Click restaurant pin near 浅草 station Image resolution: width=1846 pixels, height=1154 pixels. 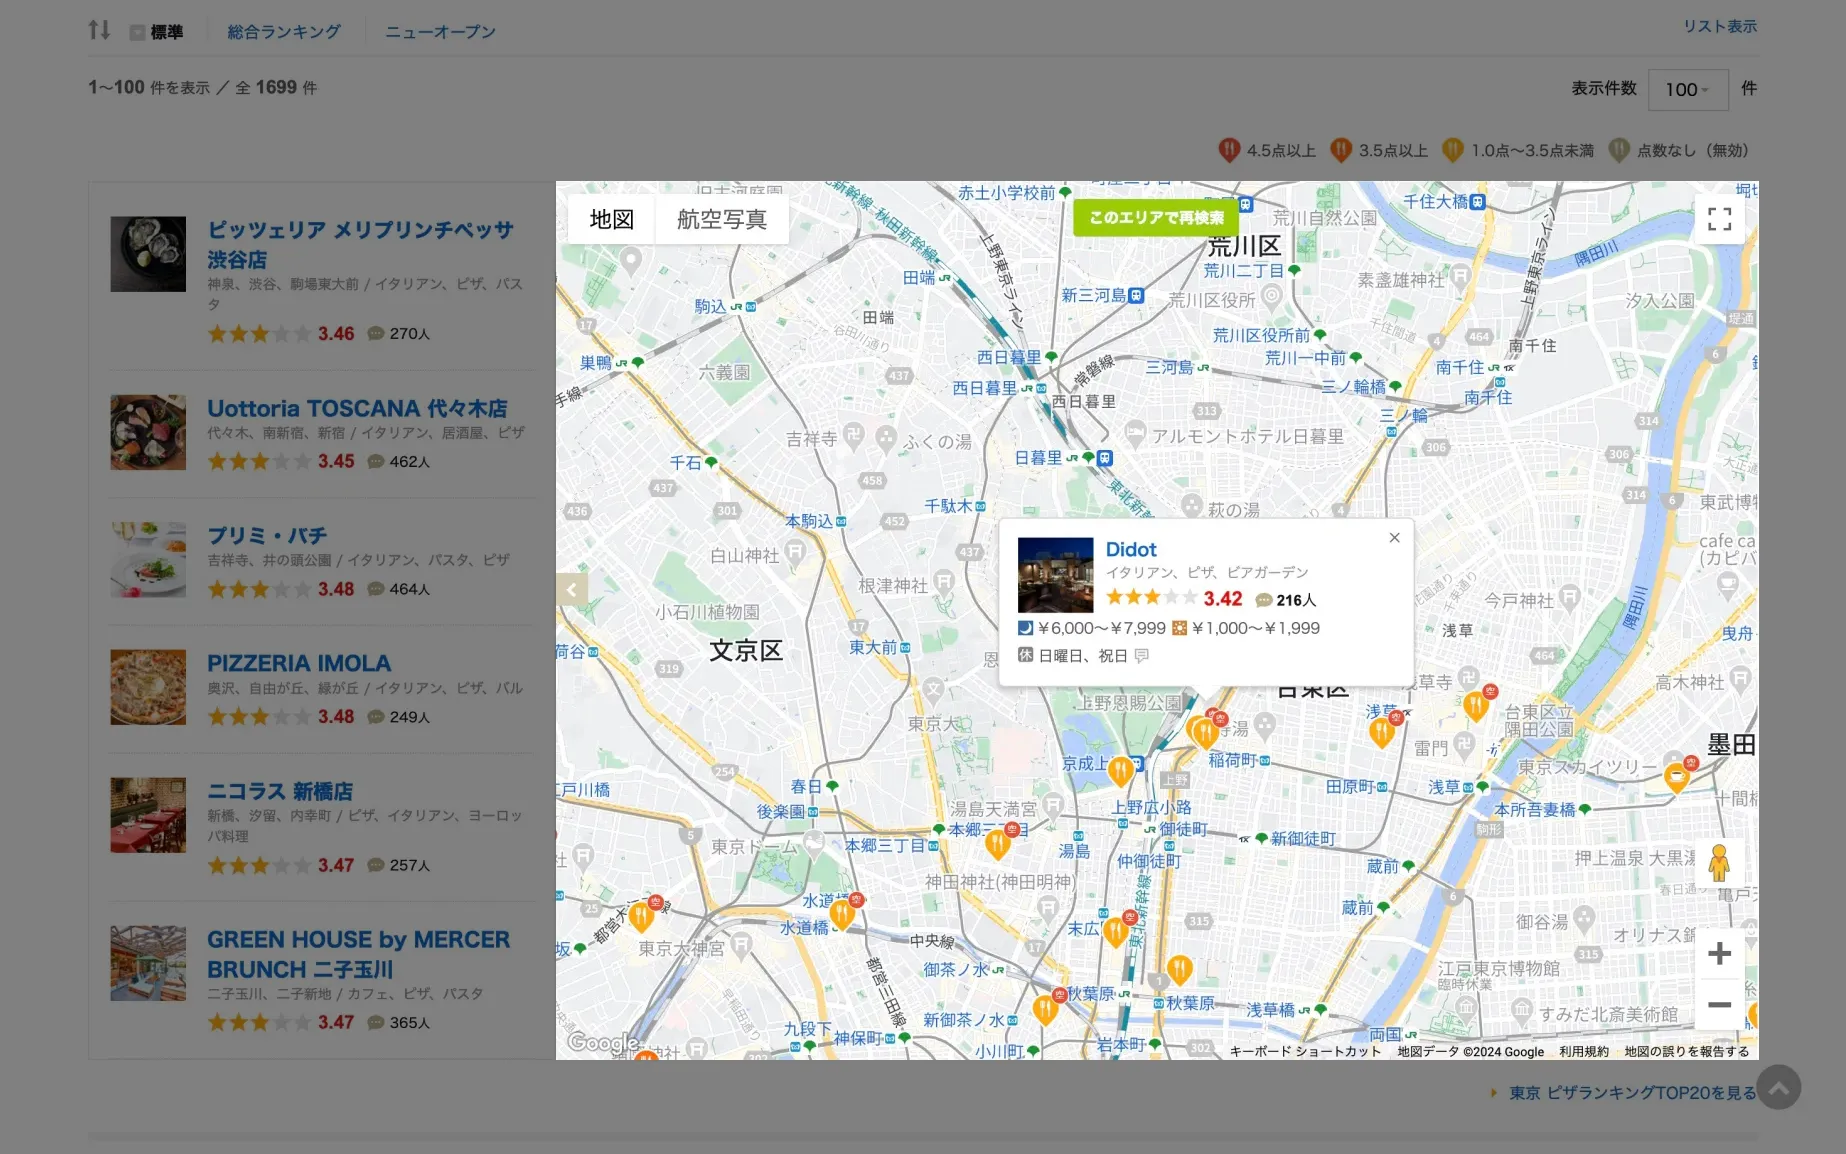pyautogui.click(x=1381, y=732)
